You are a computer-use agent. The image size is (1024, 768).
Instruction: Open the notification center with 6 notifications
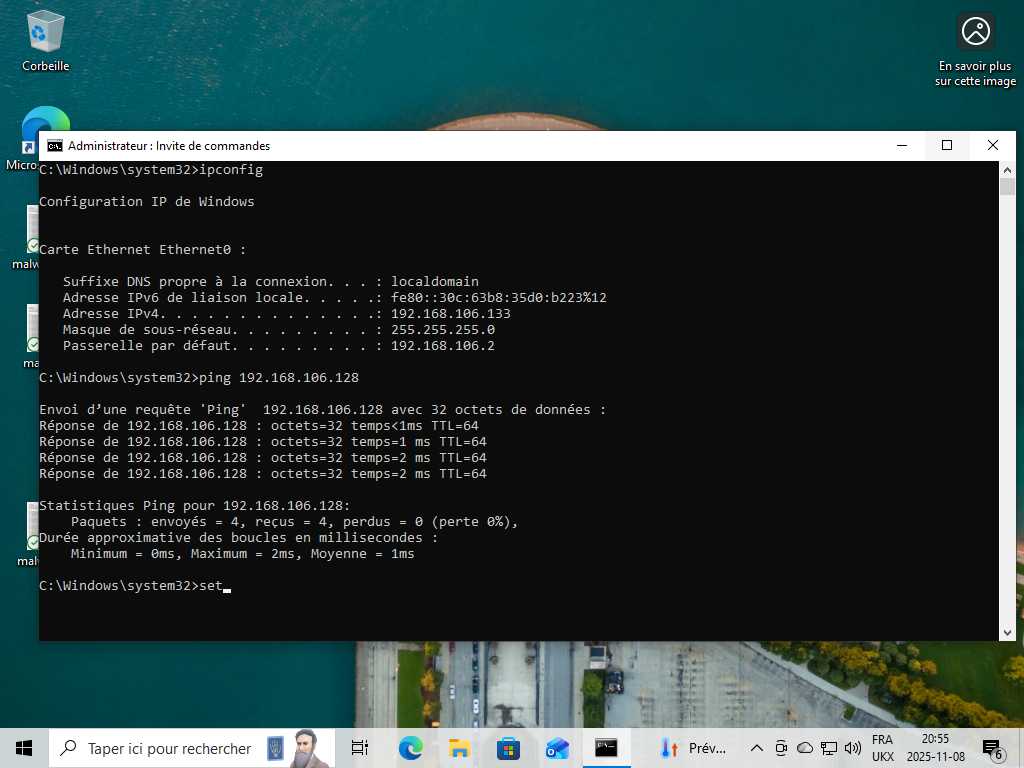992,748
